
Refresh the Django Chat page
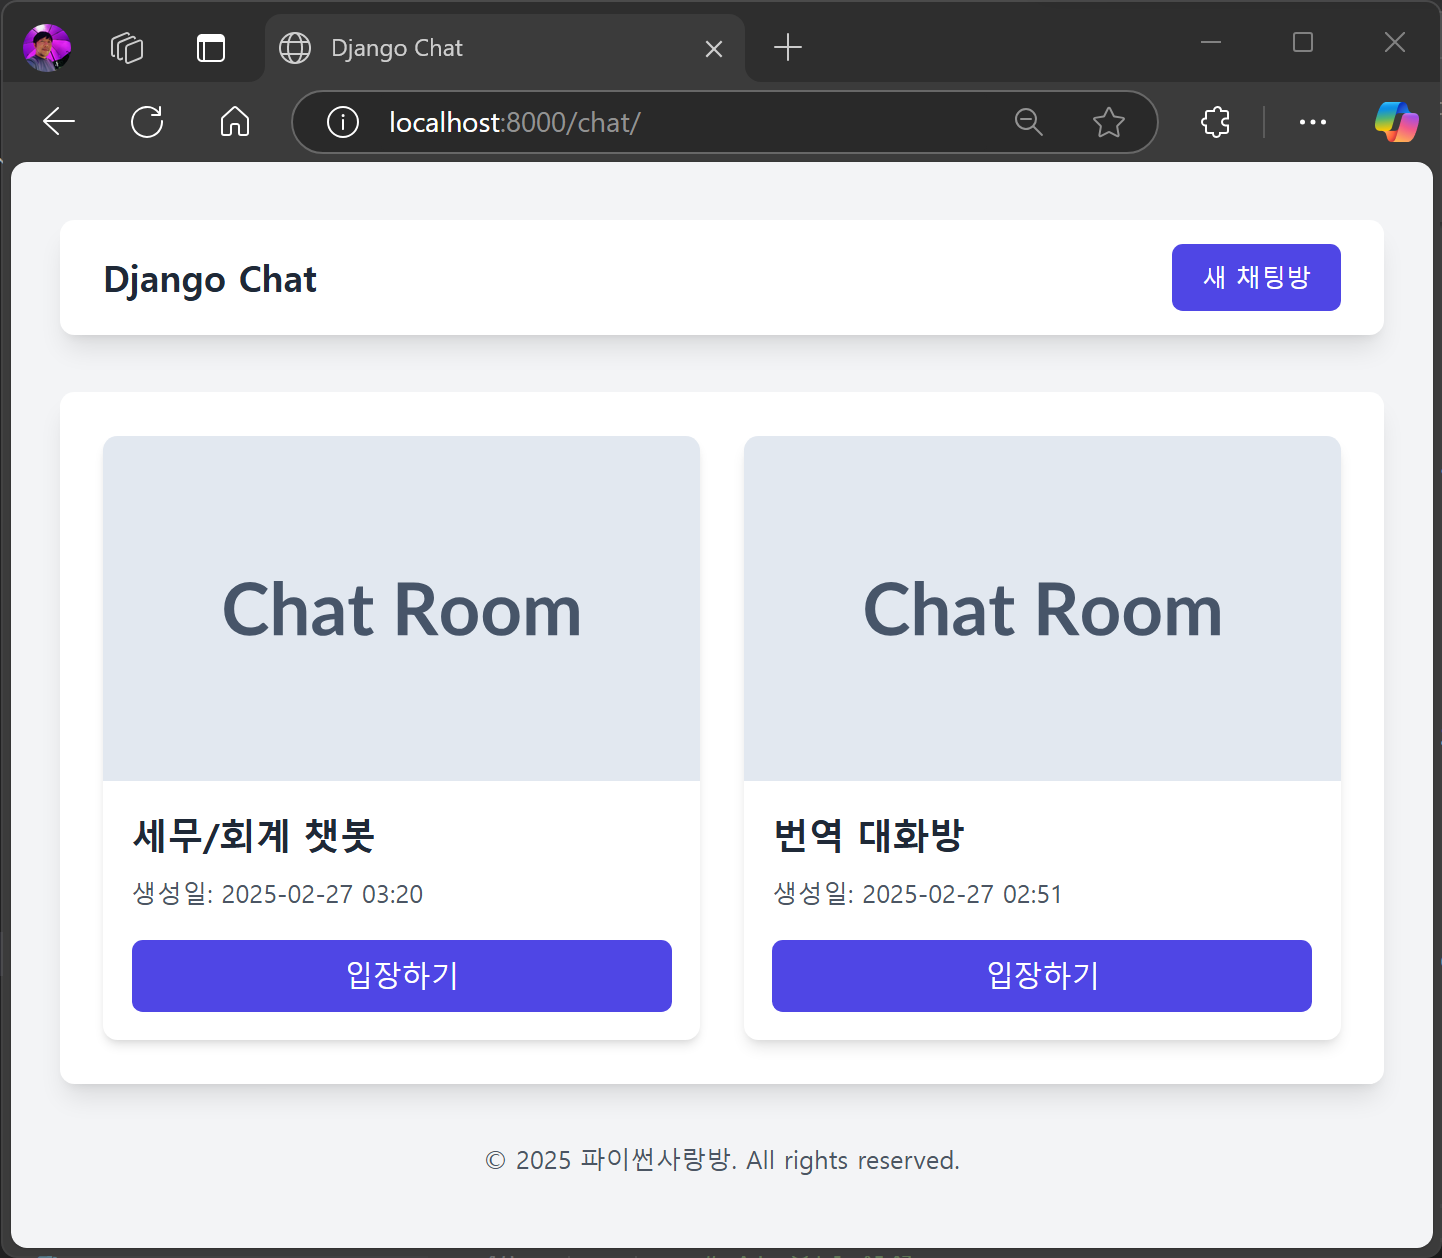coord(147,121)
